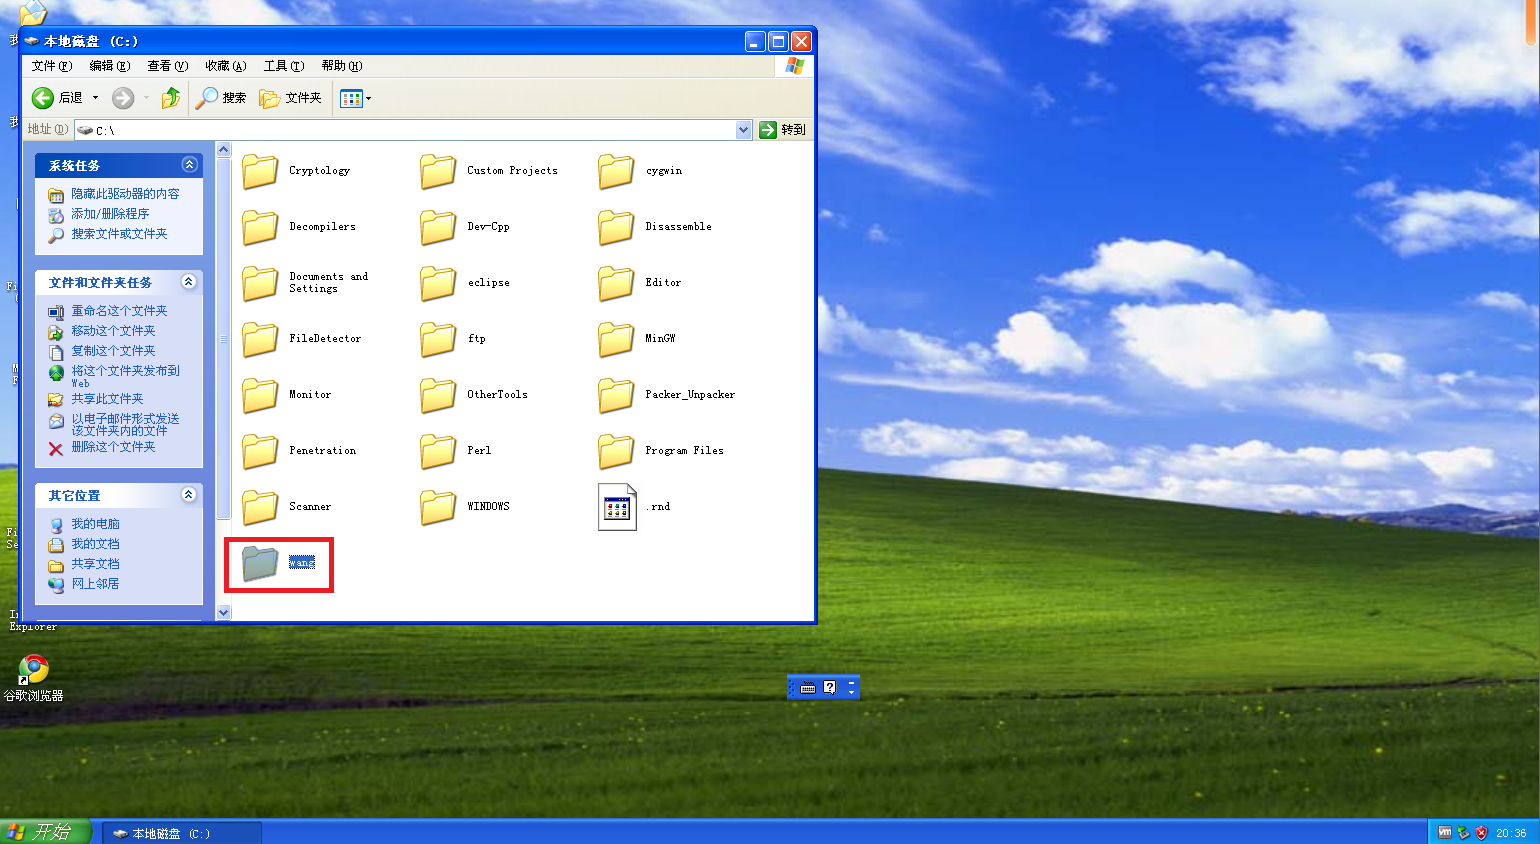The width and height of the screenshot is (1540, 844).
Task: Open the forward button history dropdown arrow
Action: pyautogui.click(x=146, y=98)
